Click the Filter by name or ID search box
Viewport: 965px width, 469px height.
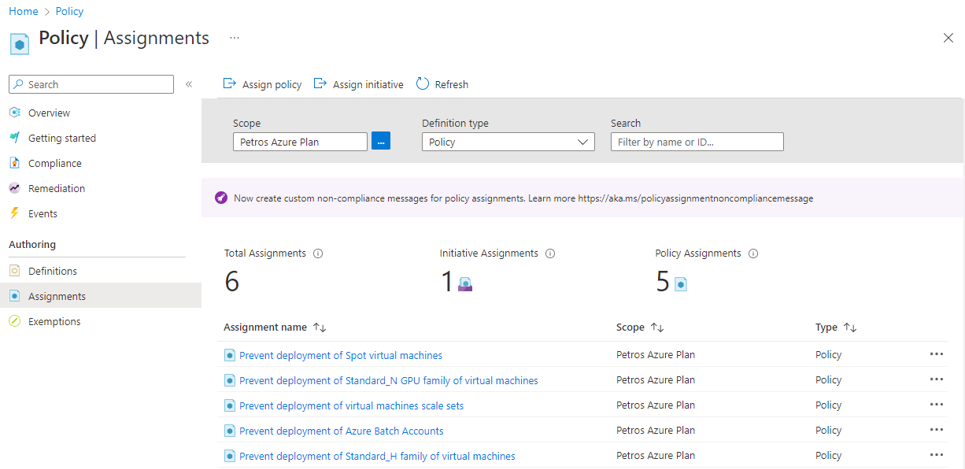tap(697, 142)
